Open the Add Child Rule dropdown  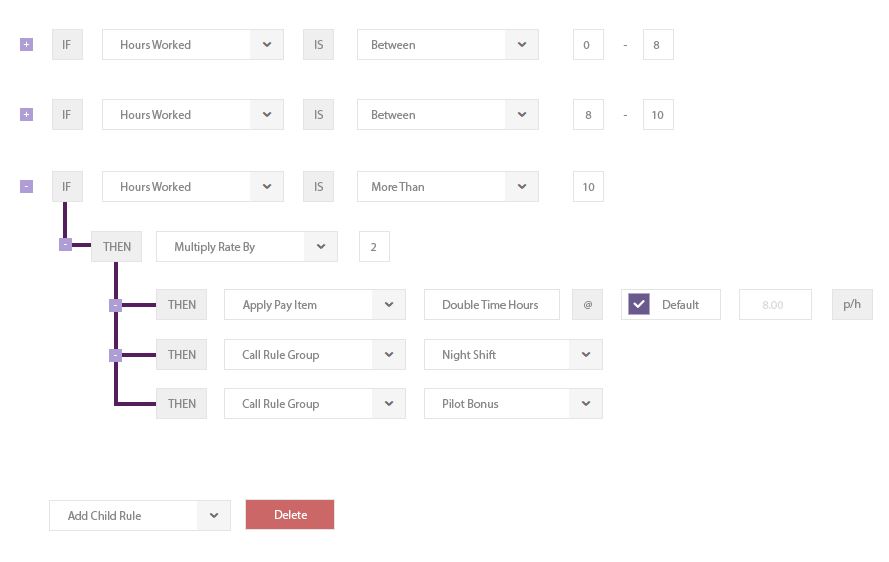pos(214,516)
